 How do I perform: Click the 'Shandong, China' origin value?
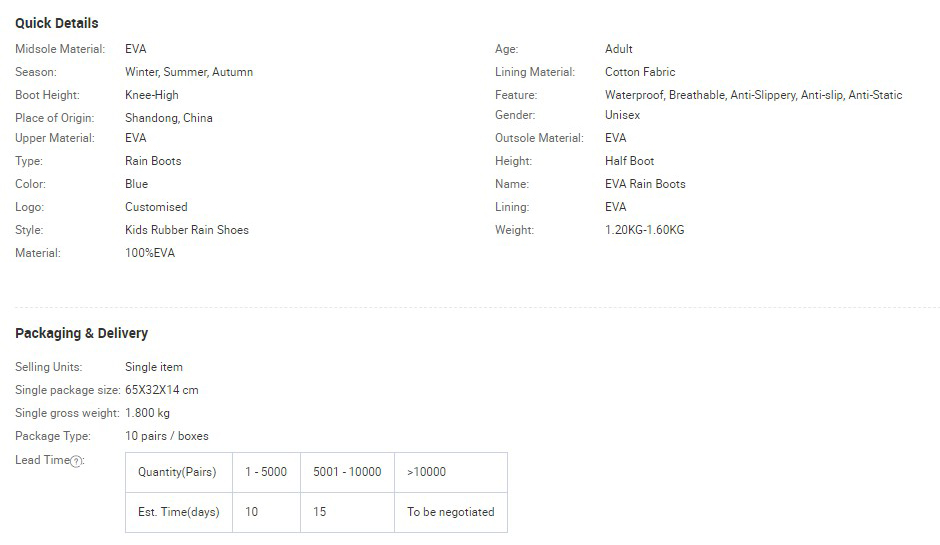pos(168,118)
